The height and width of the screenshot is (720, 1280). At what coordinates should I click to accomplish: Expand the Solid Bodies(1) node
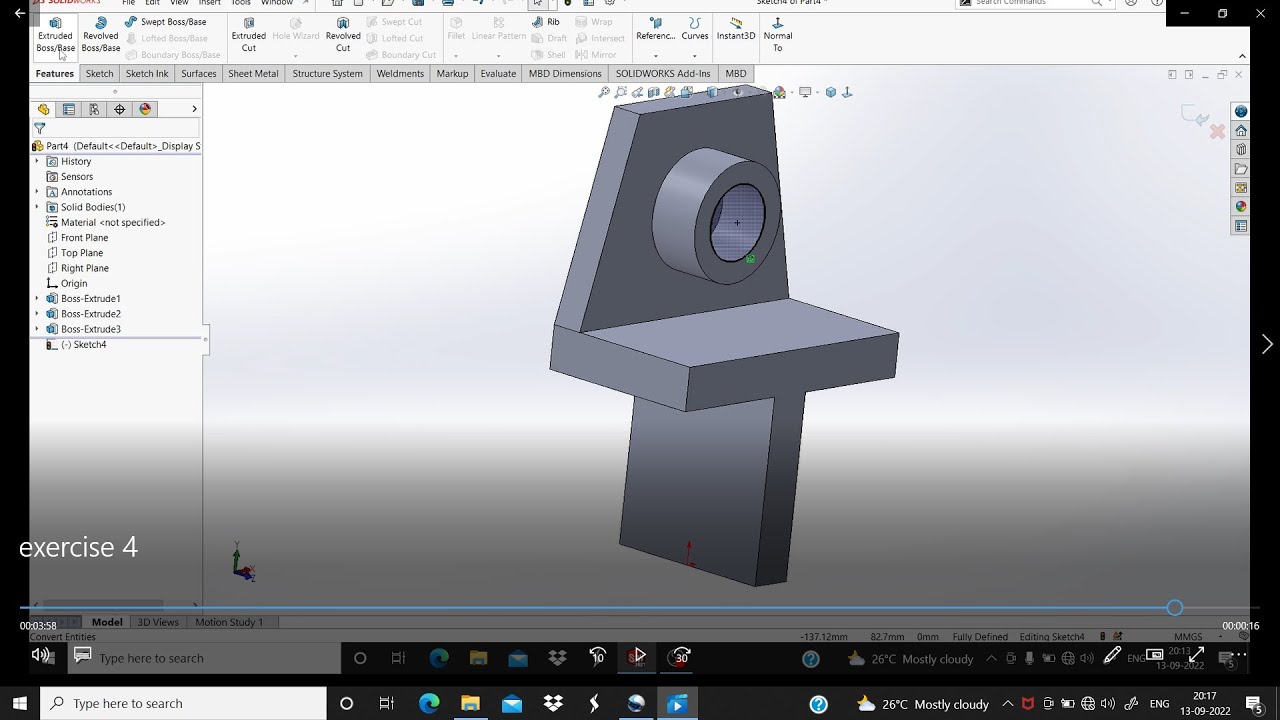click(x=38, y=207)
